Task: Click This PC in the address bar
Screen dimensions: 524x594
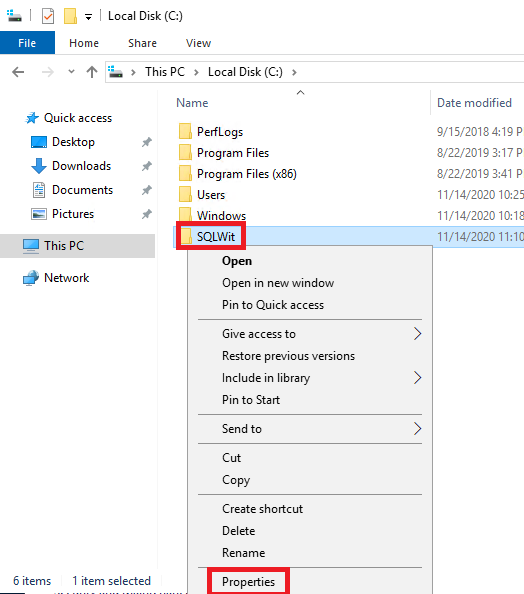Action: (165, 72)
